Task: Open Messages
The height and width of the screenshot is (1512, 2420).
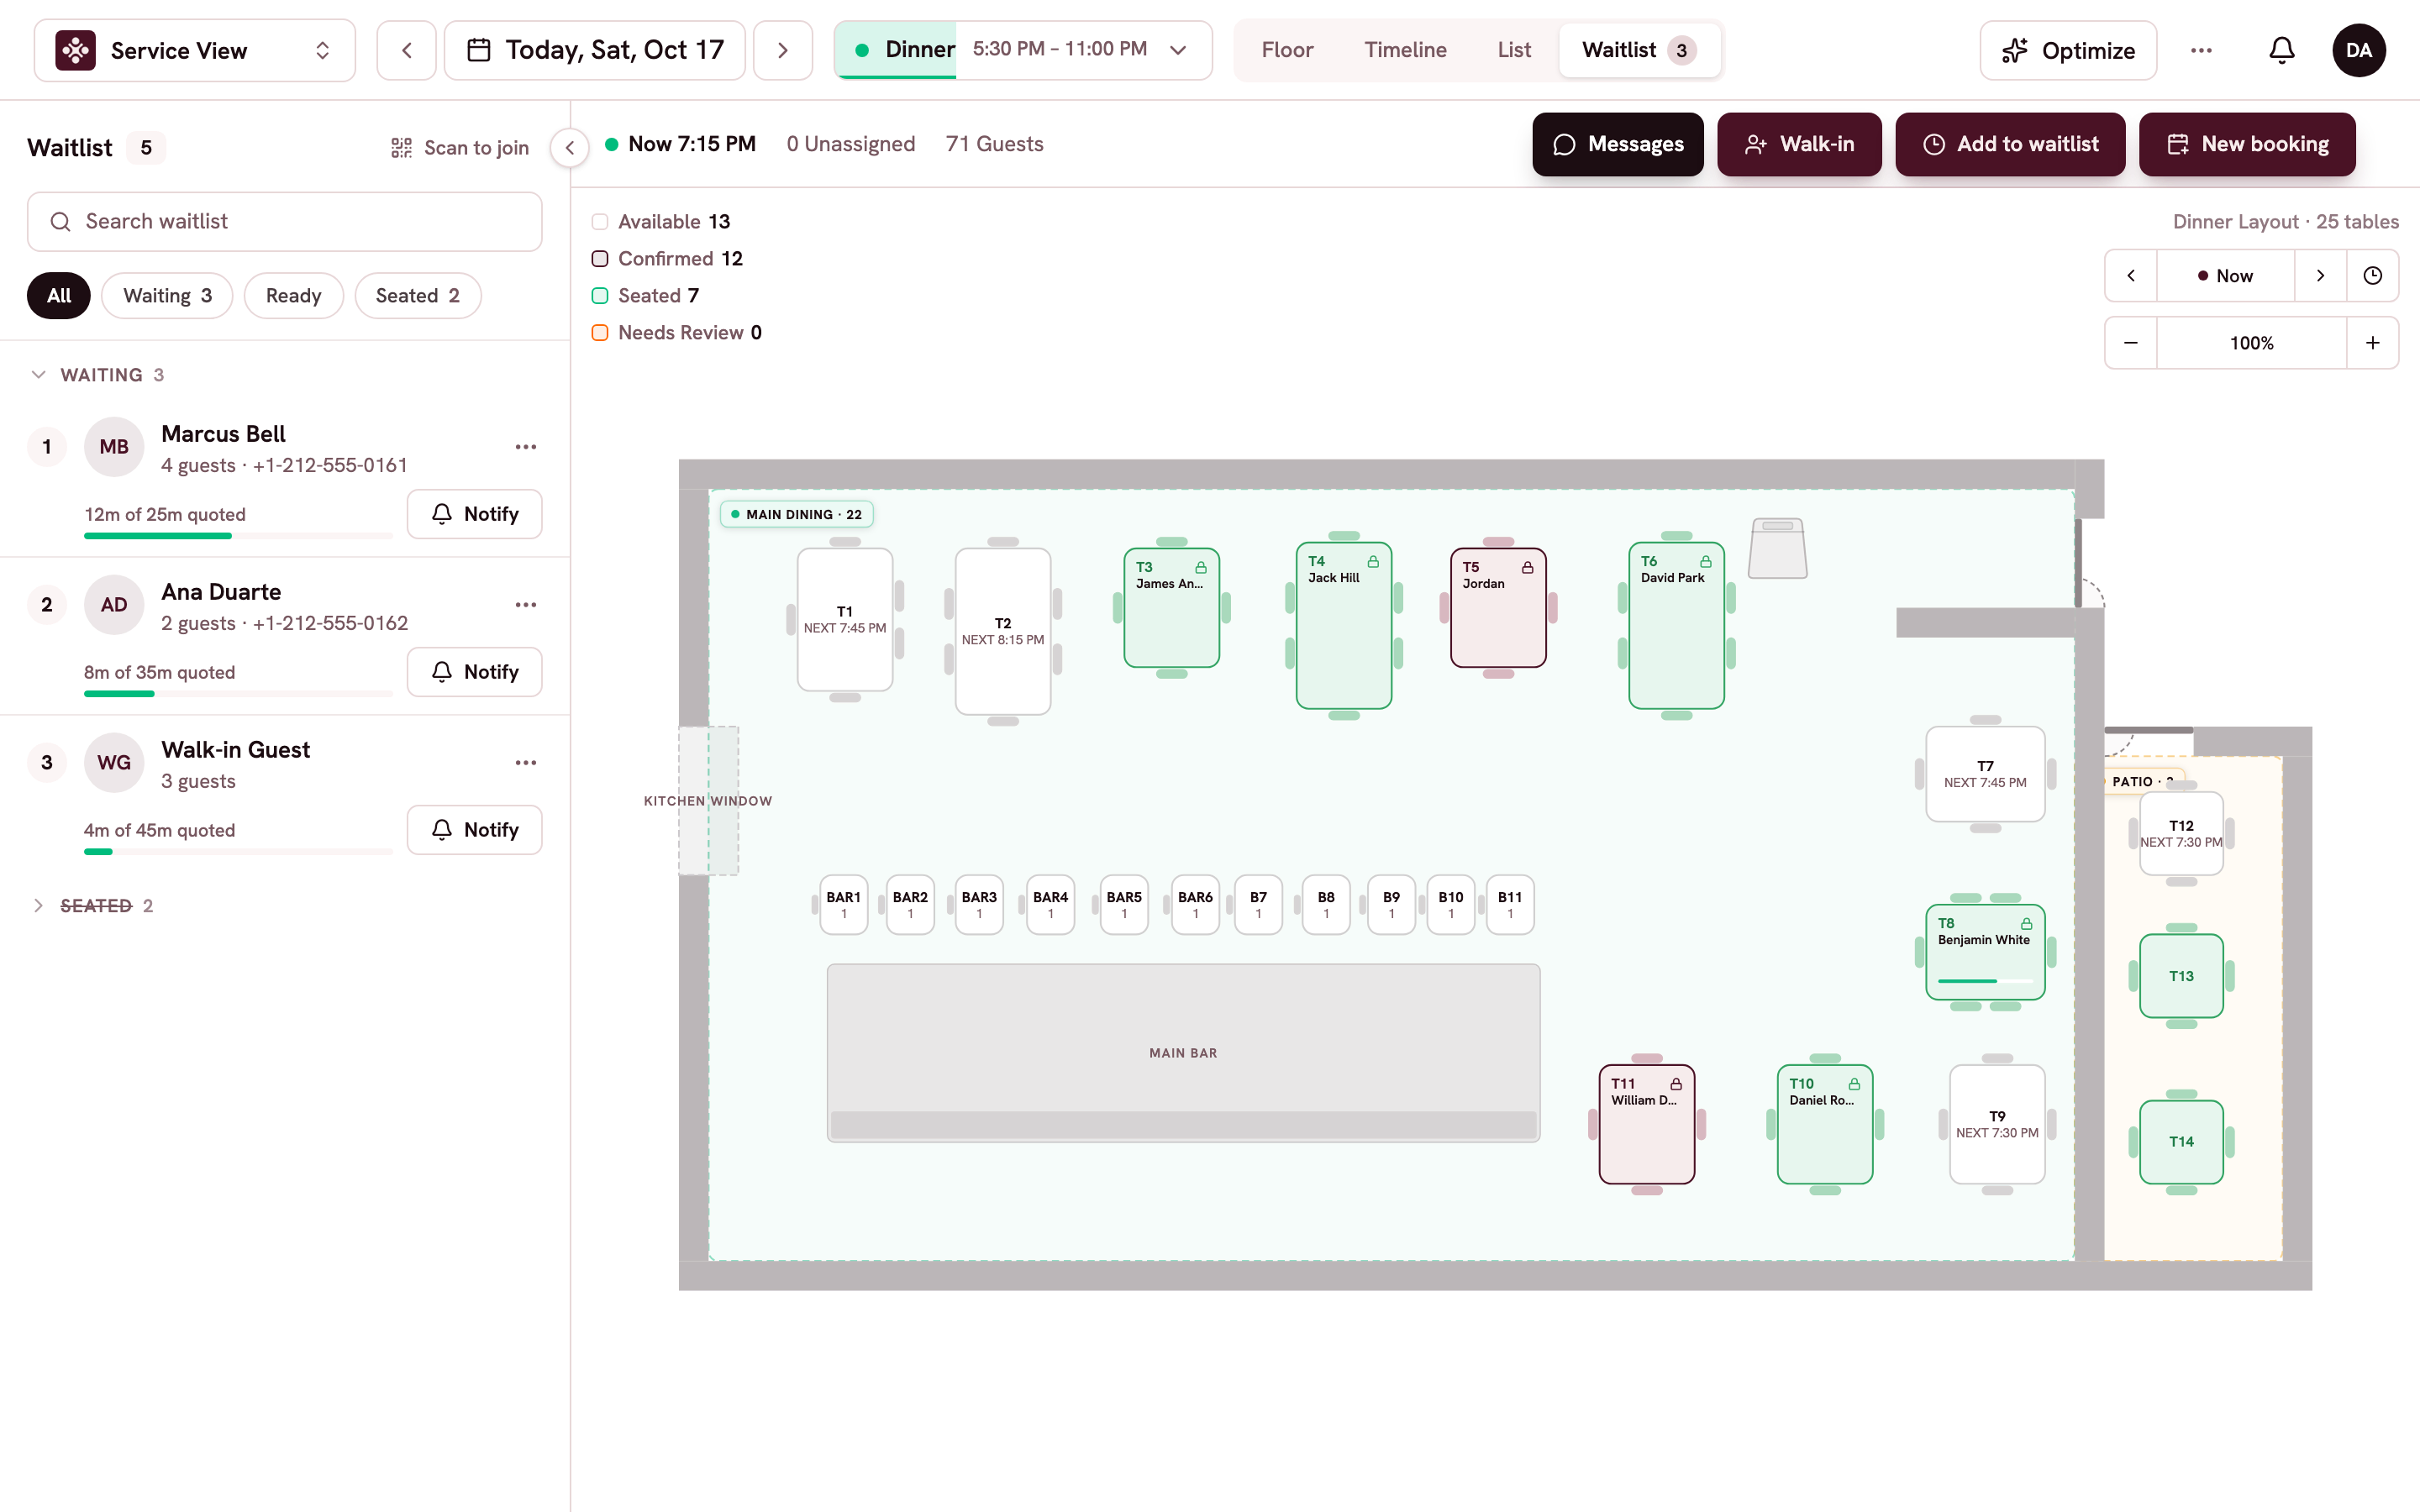Action: [x=1618, y=144]
